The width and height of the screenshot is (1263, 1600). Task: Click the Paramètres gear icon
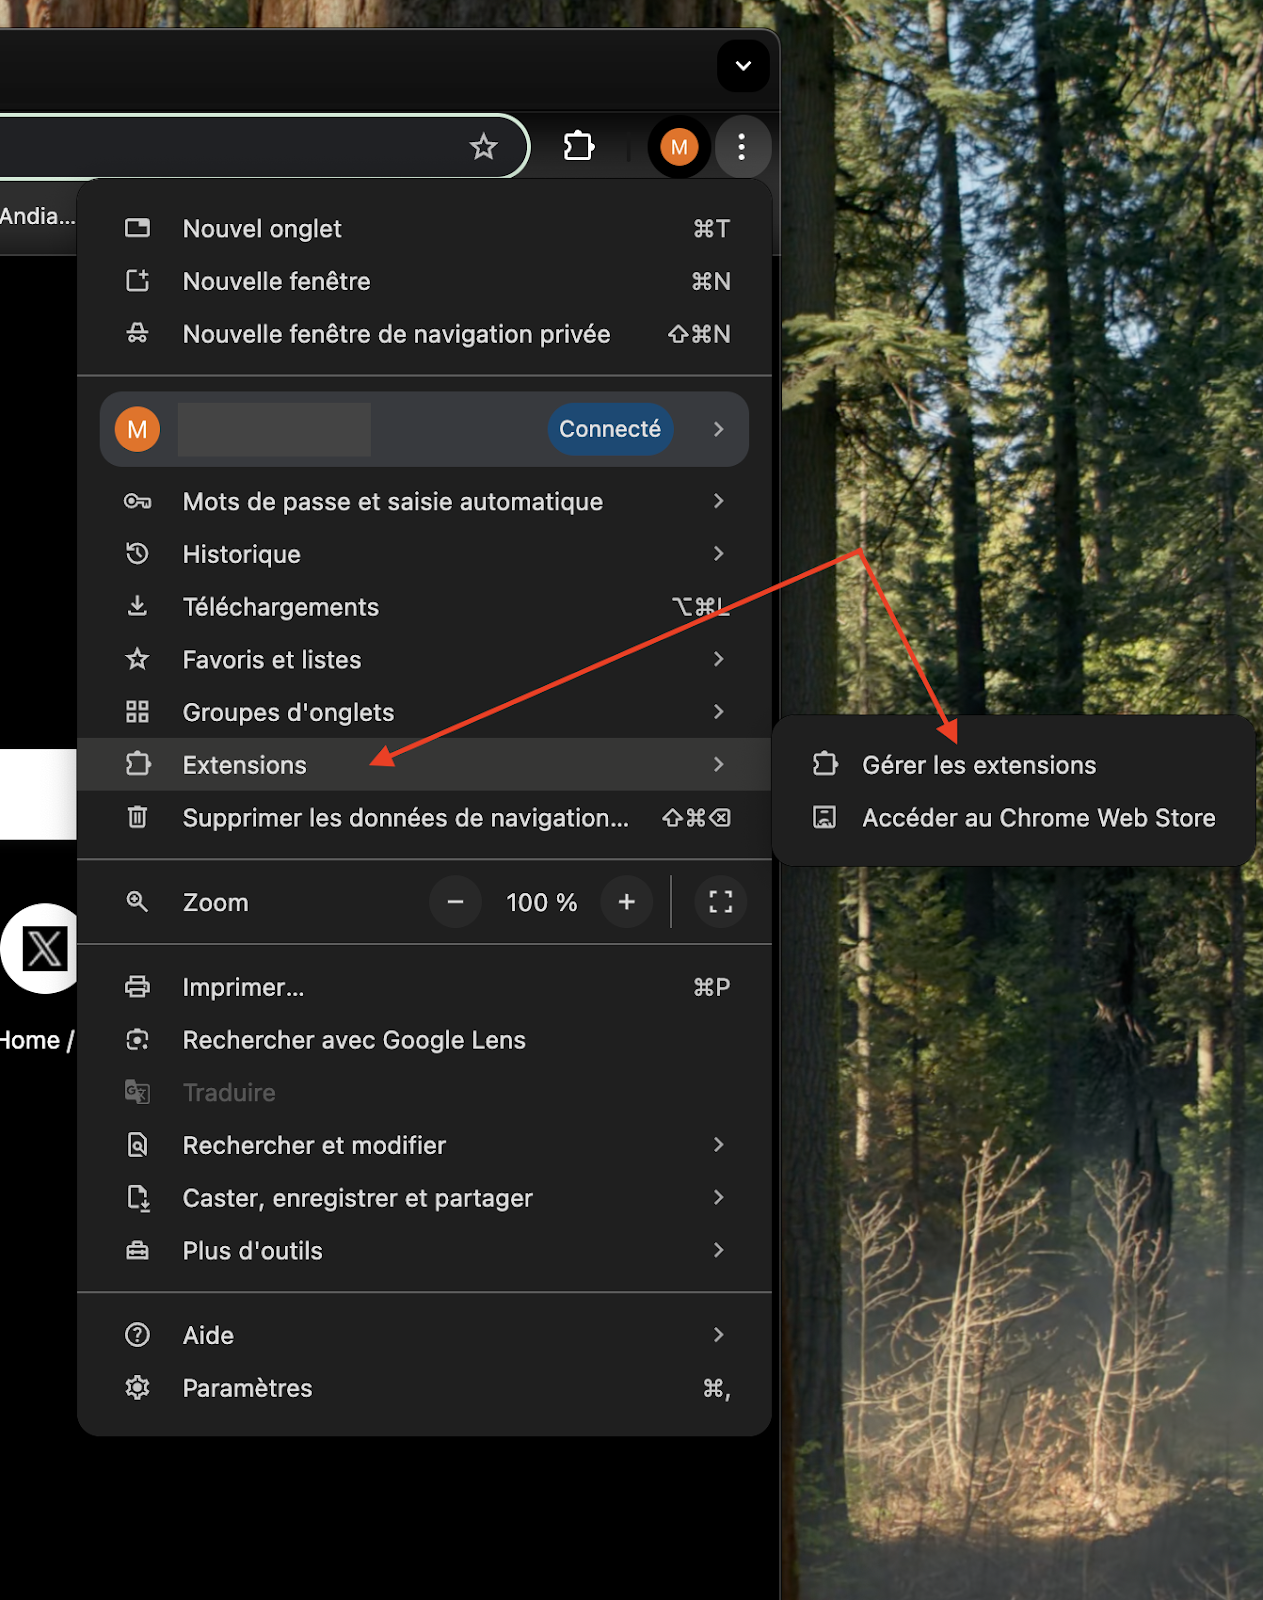138,1388
